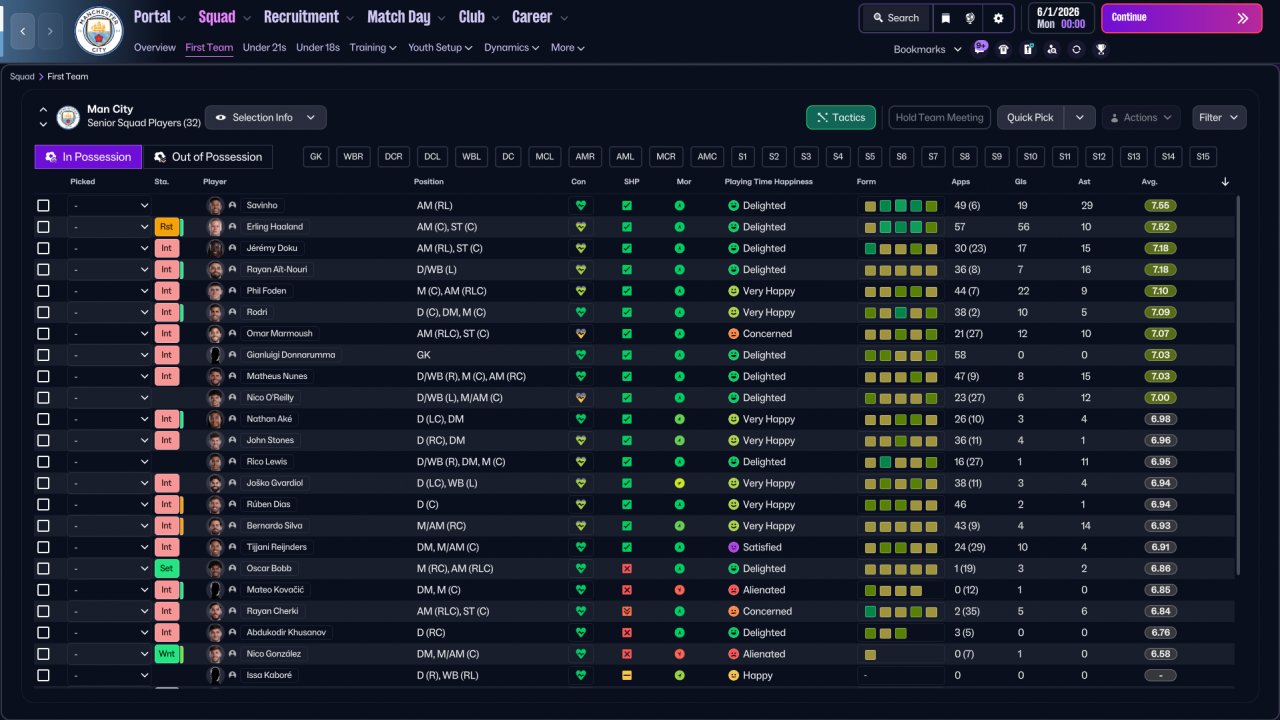Click the Manchester City club badge
Image resolution: width=1280 pixels, height=720 pixels.
99,31
